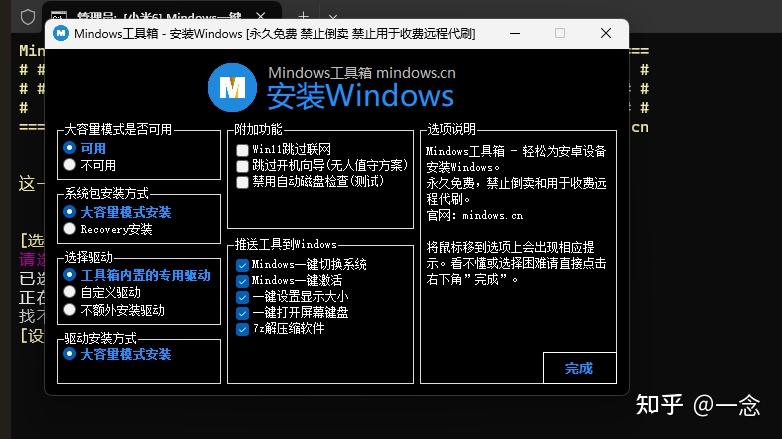Open a new tab in background terminal
Screen dimensions: 782x439
point(303,16)
